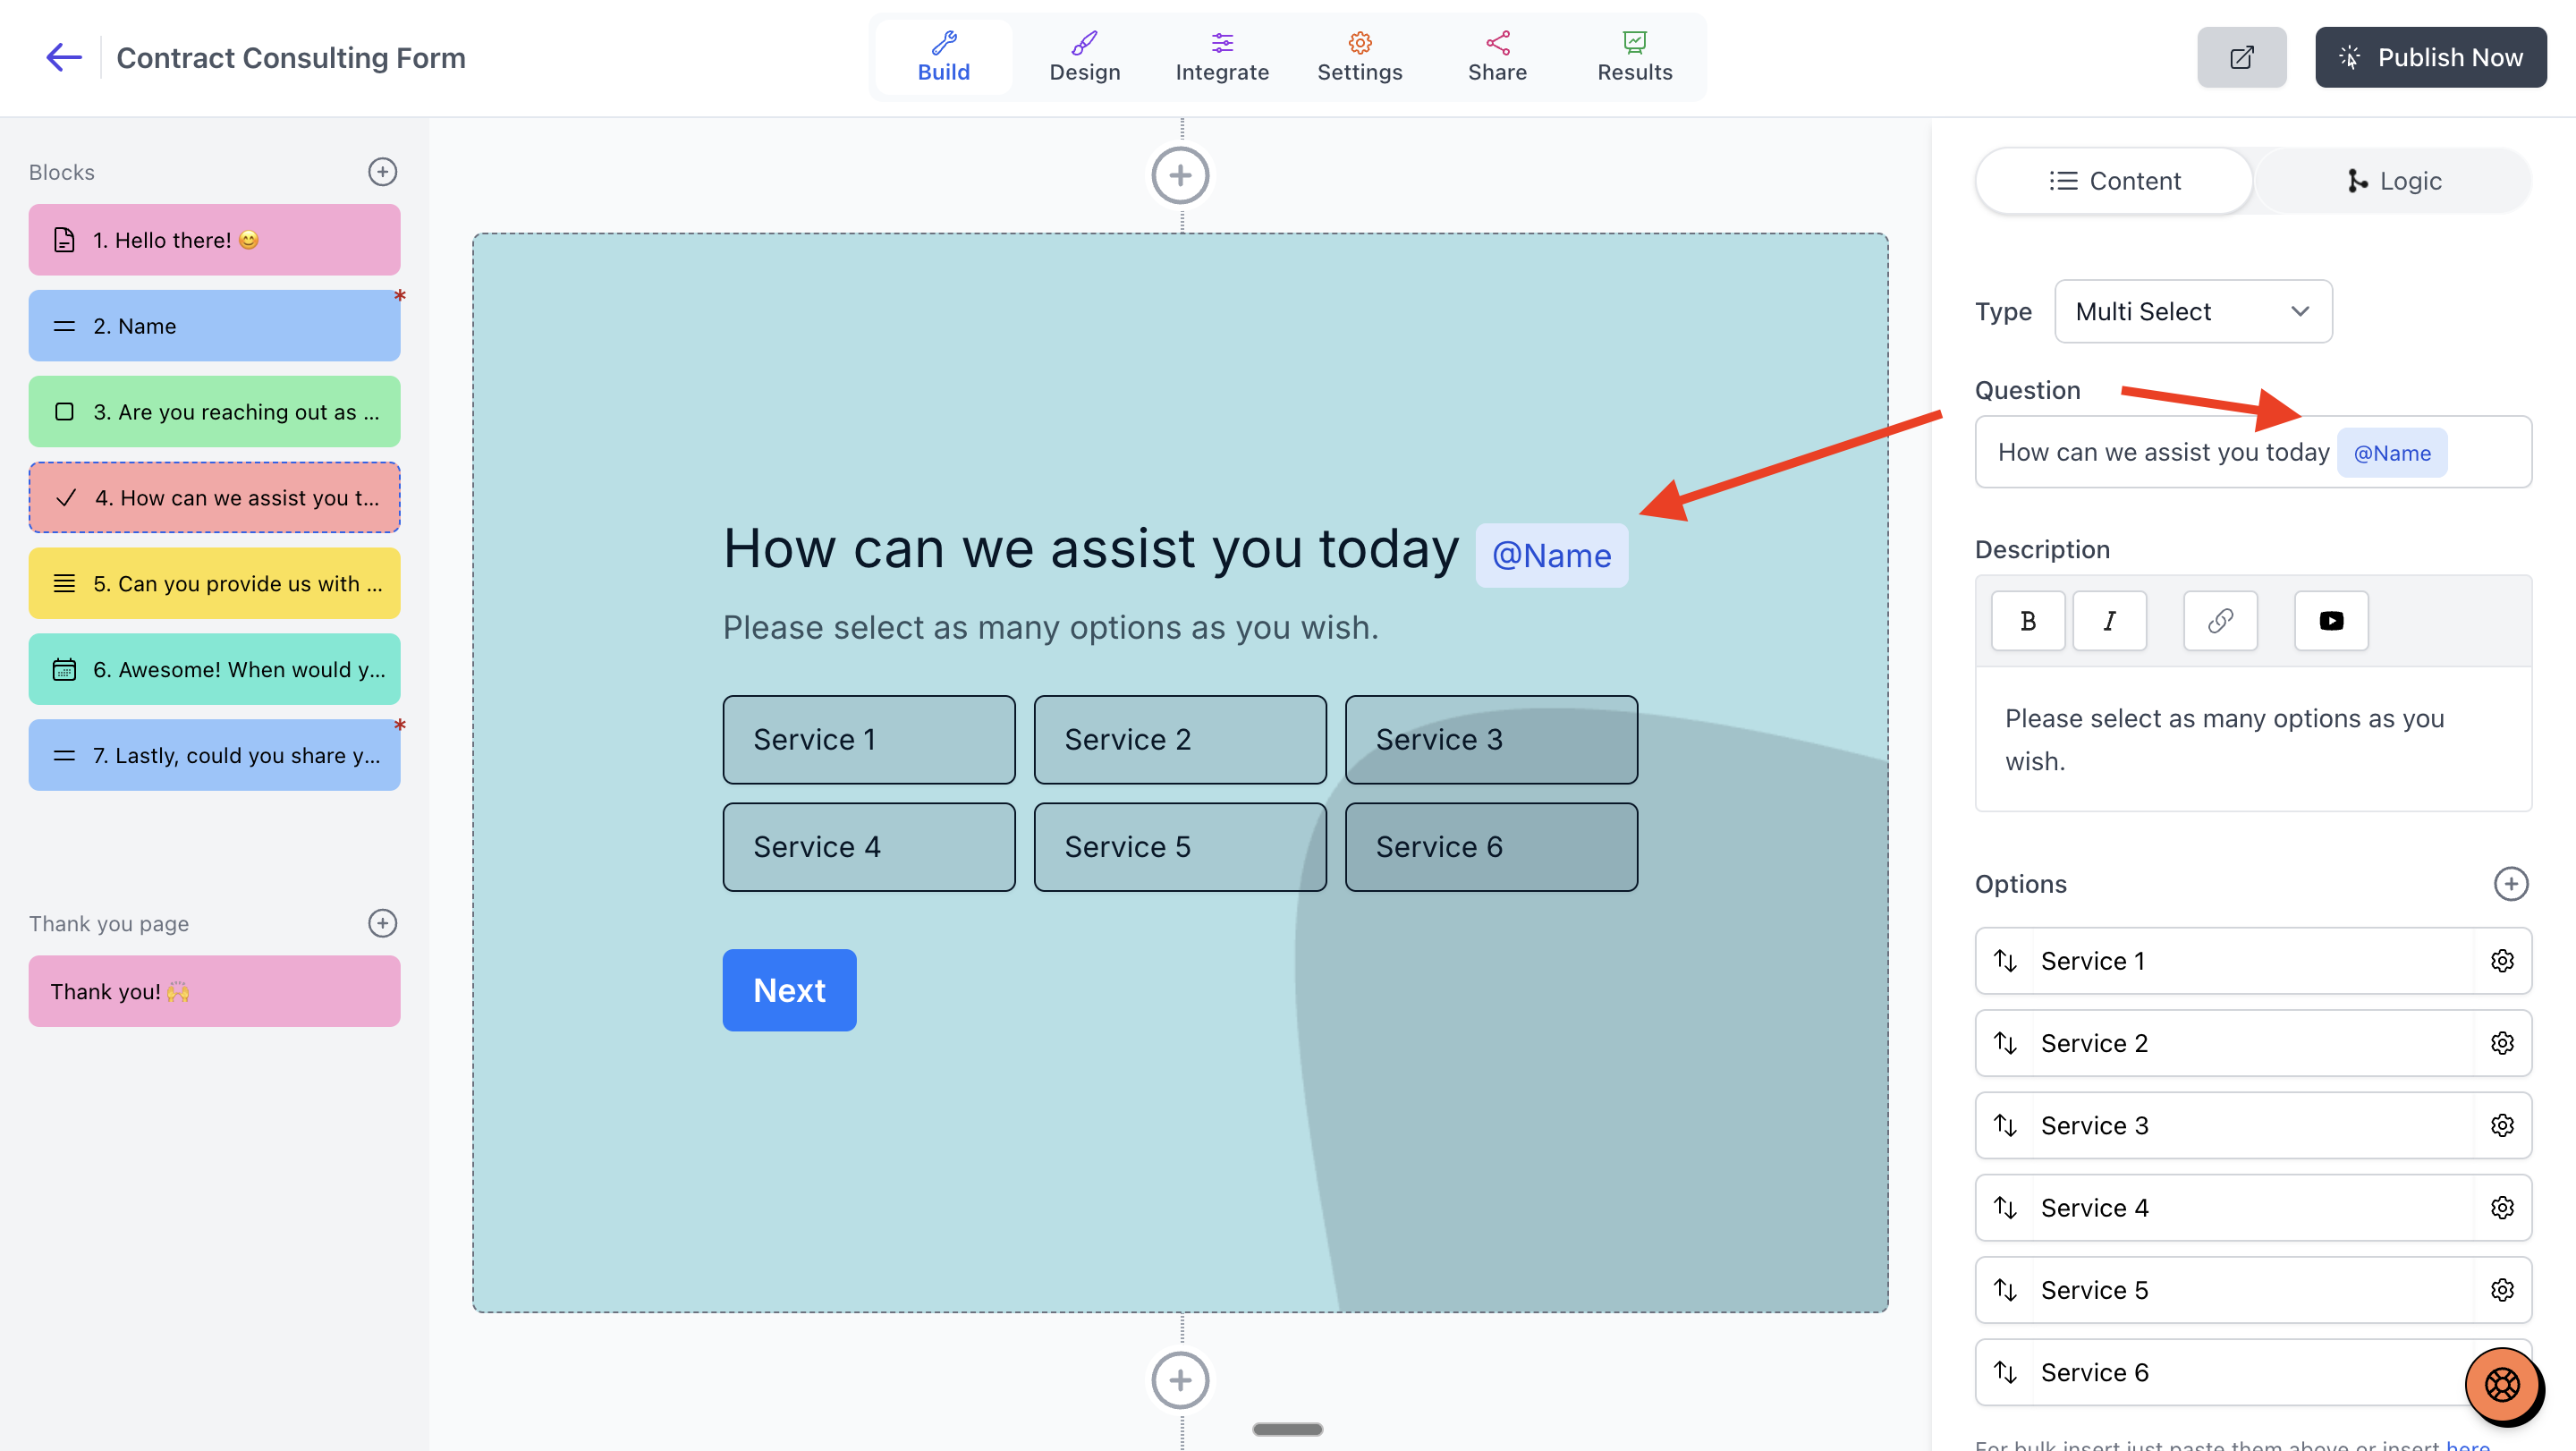The image size is (2576, 1451).
Task: Switch to the Design tab
Action: (x=1084, y=57)
